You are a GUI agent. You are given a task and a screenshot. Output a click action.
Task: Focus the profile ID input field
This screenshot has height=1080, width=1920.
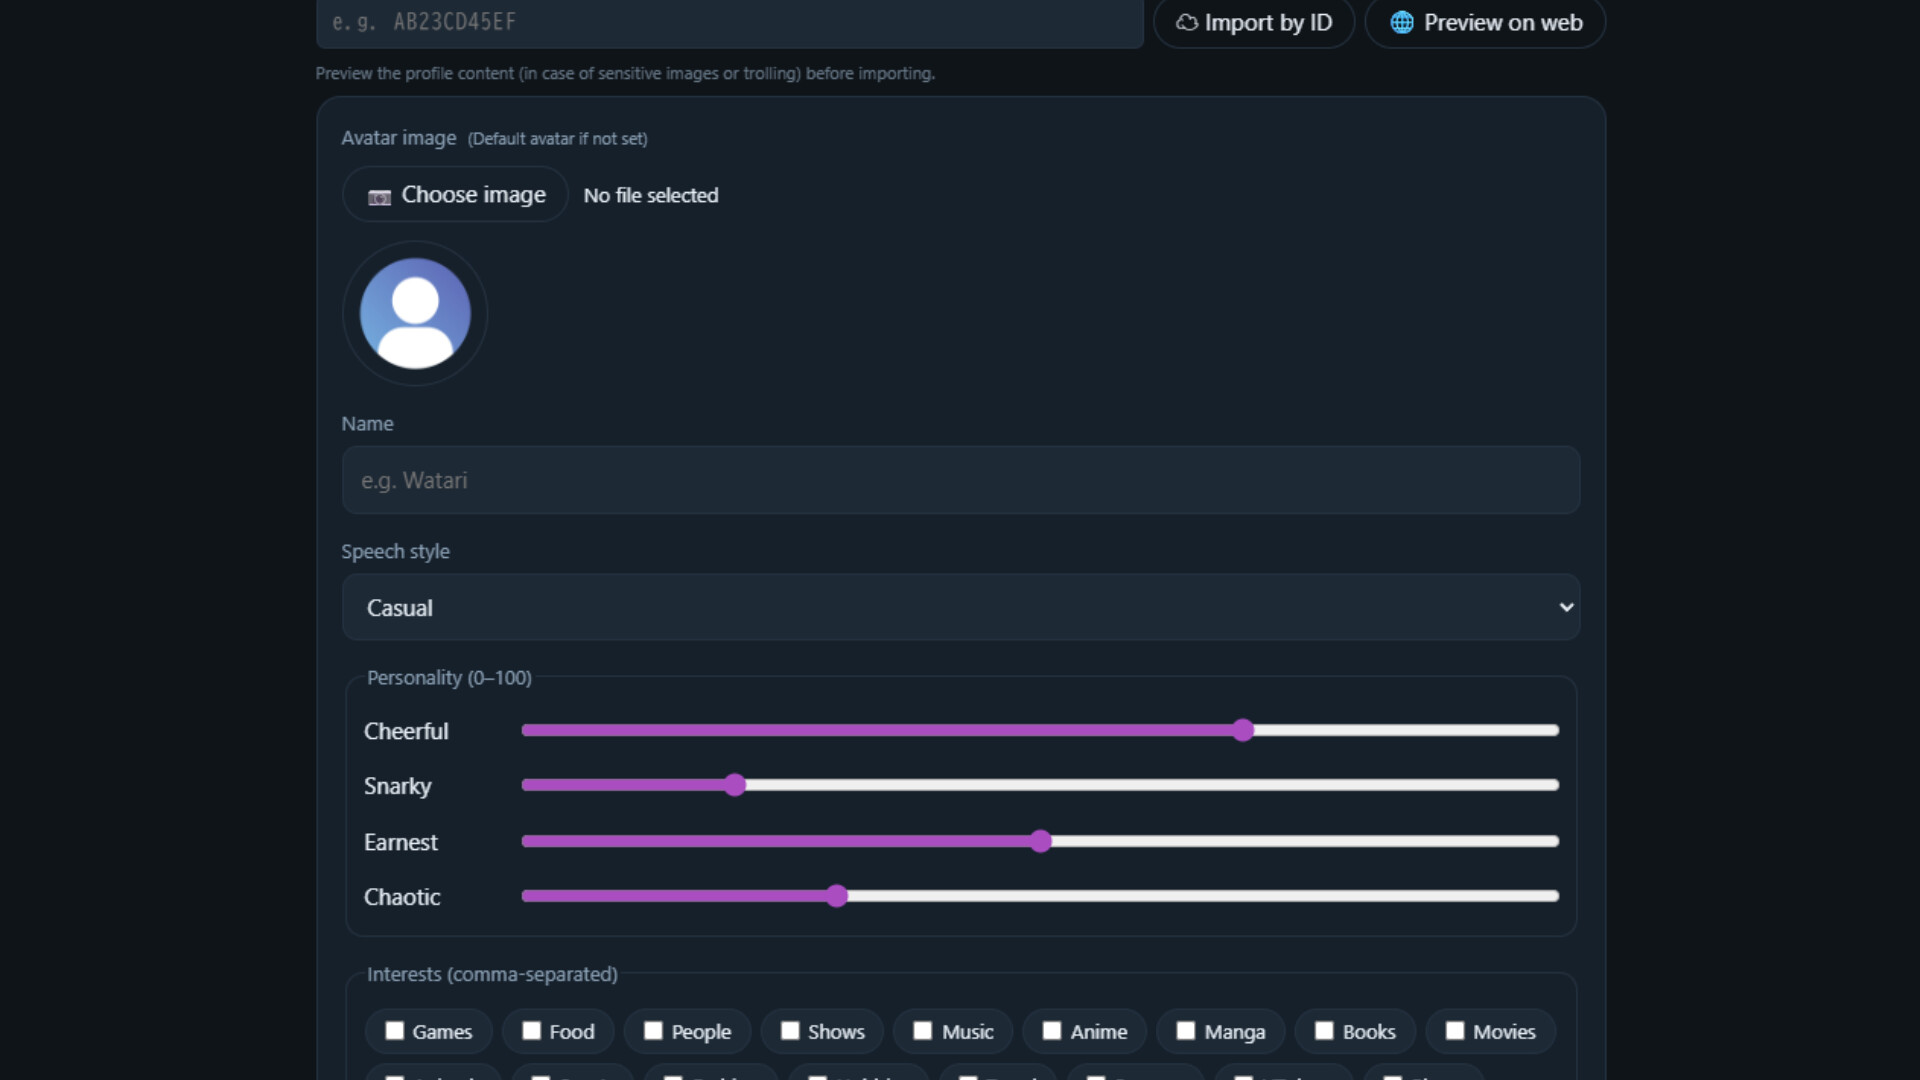click(x=730, y=22)
